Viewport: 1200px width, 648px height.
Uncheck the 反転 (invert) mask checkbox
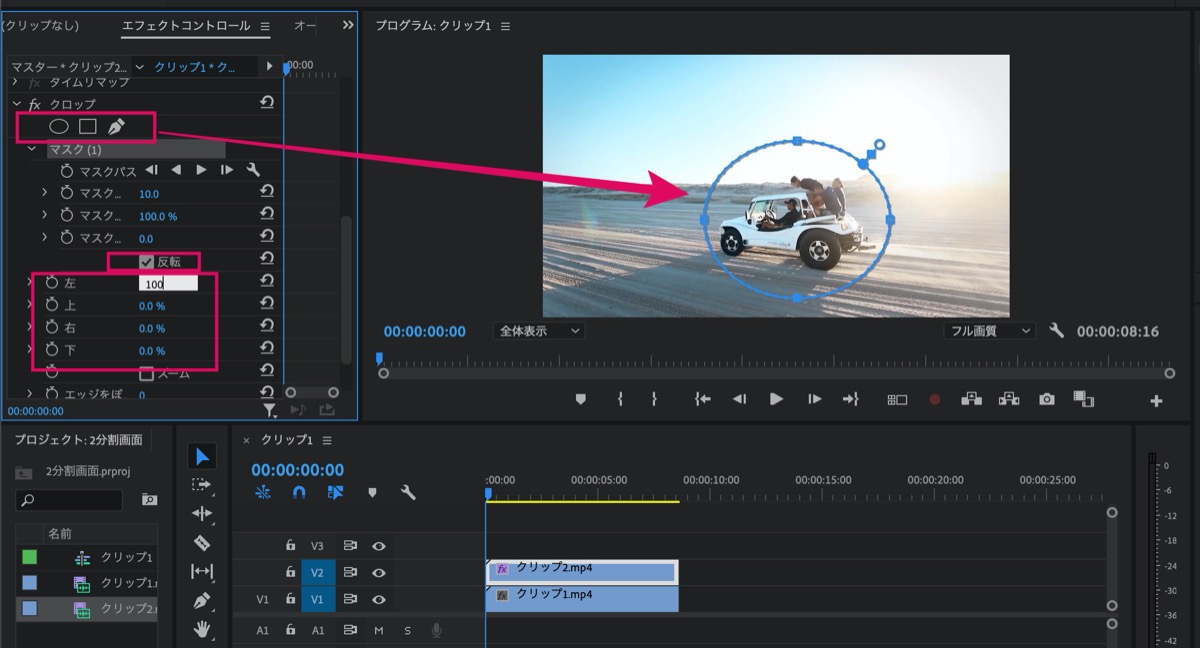coord(146,262)
